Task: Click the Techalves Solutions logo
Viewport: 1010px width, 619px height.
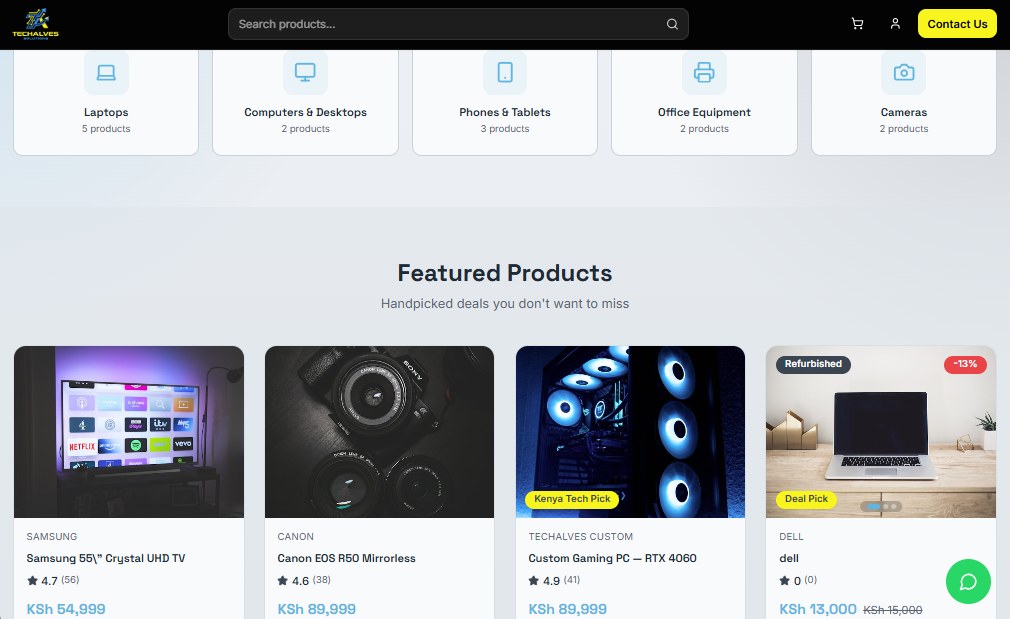Action: [35, 24]
